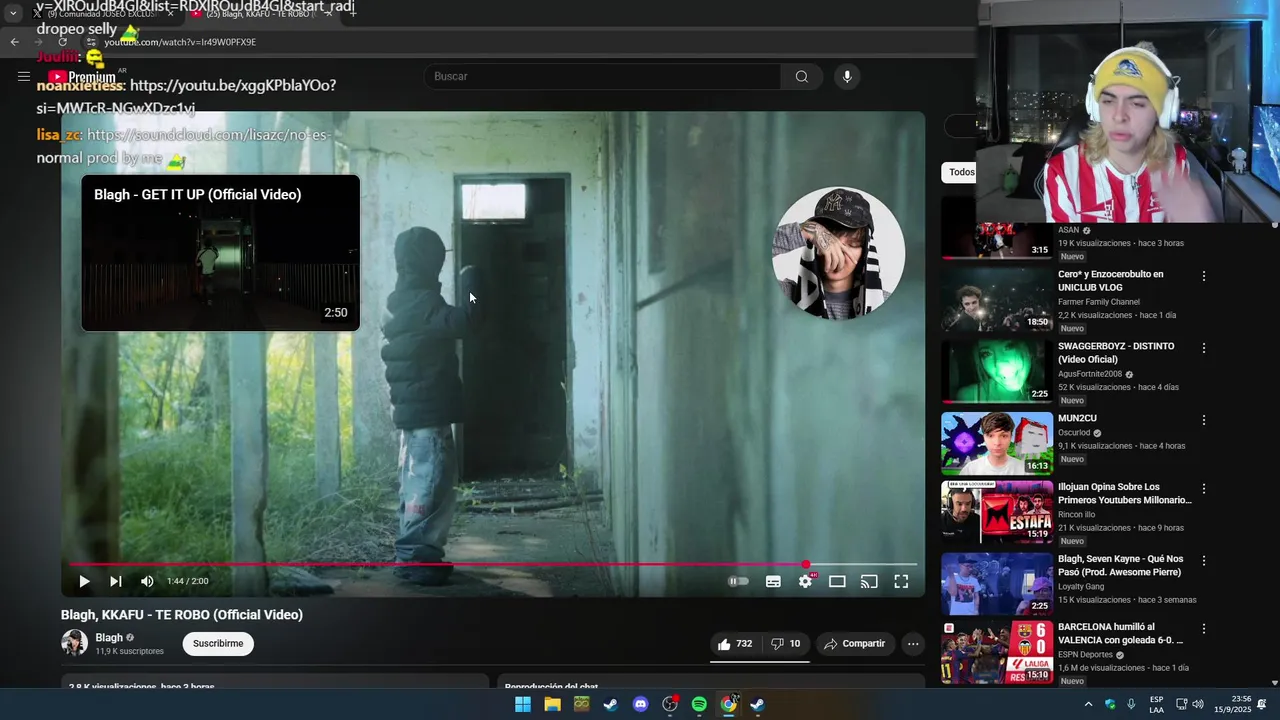Share the video via Compartir
This screenshot has width=1280, height=720.
pyautogui.click(x=855, y=644)
